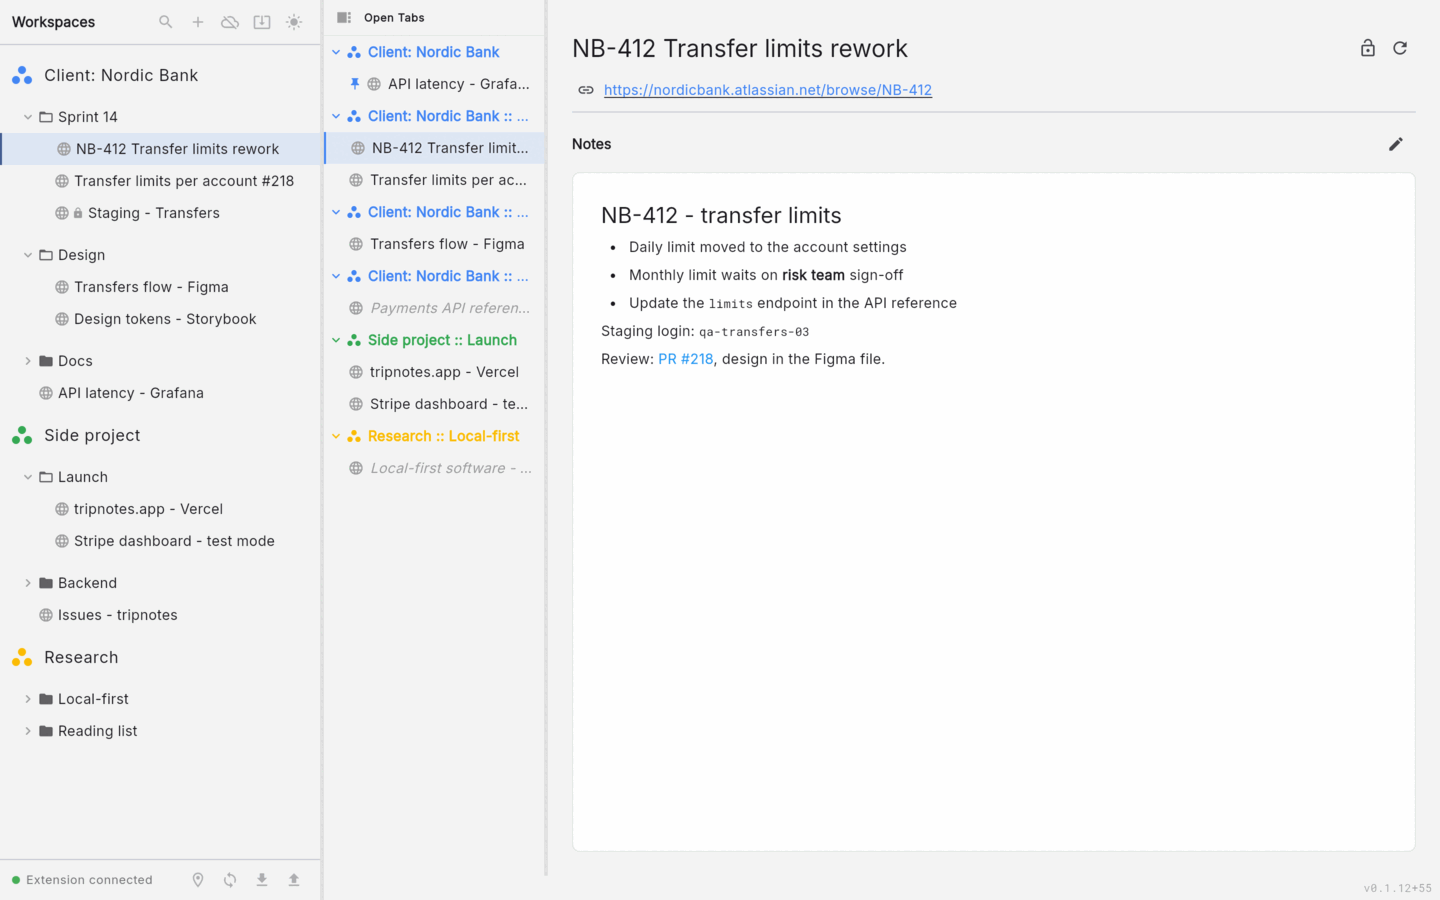
Task: Click the location pin icon in the footer
Action: tap(198, 880)
